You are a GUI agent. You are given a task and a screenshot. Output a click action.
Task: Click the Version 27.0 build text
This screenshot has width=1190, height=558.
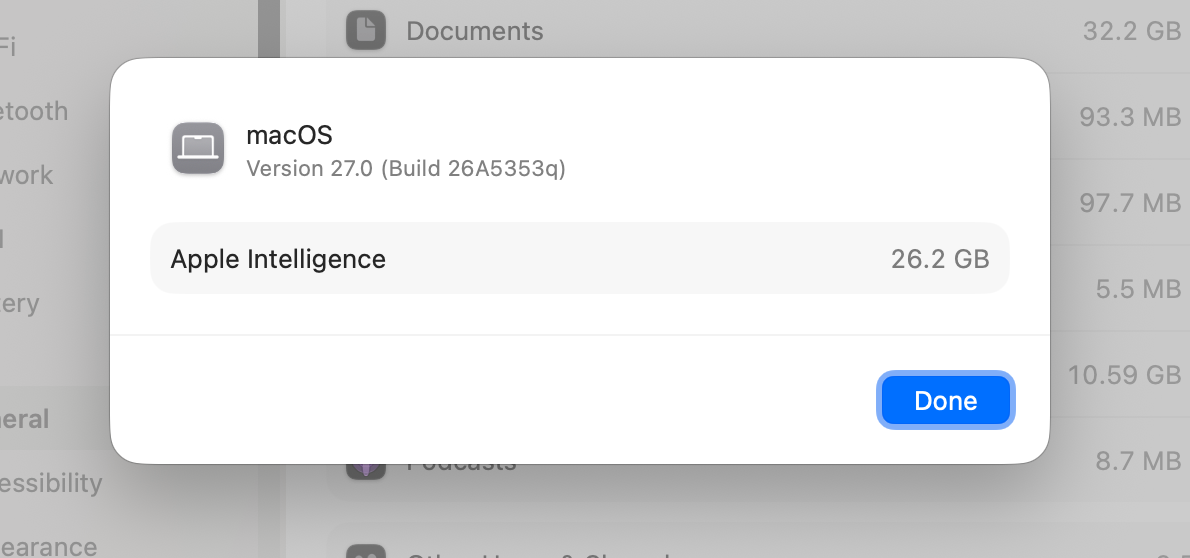coord(406,168)
